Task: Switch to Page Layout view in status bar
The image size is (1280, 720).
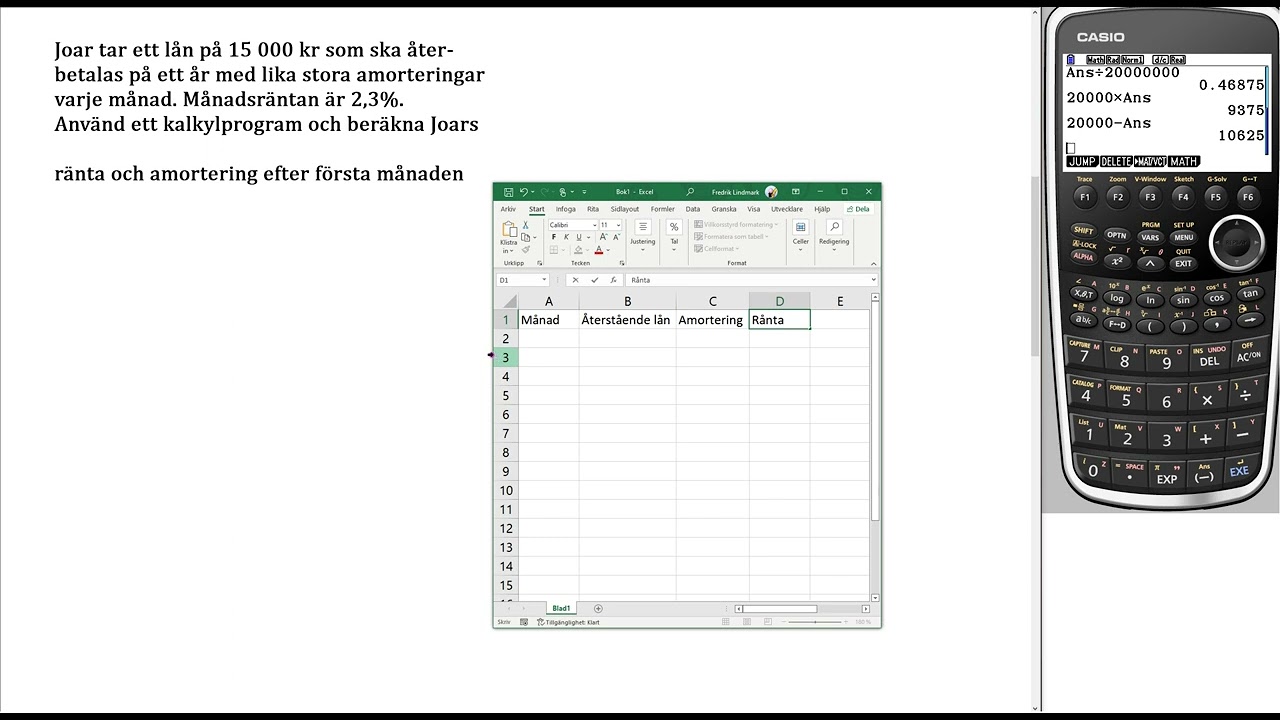Action: 747,622
